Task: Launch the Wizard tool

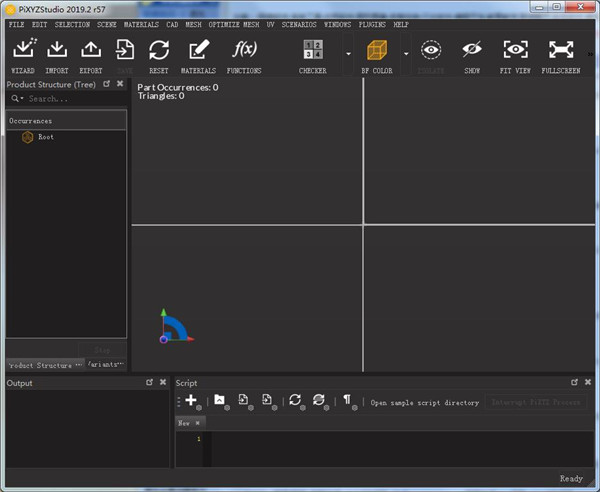Action: tap(22, 50)
